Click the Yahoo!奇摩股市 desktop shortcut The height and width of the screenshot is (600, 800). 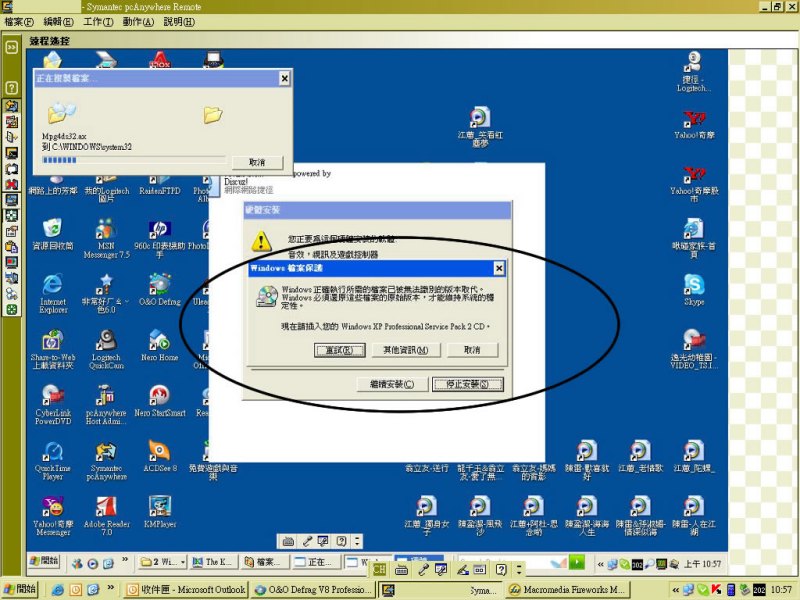[x=694, y=183]
